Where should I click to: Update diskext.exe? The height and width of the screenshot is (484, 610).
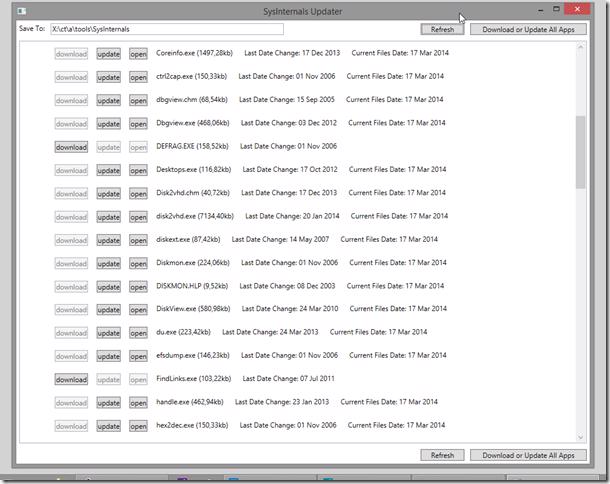coord(109,240)
